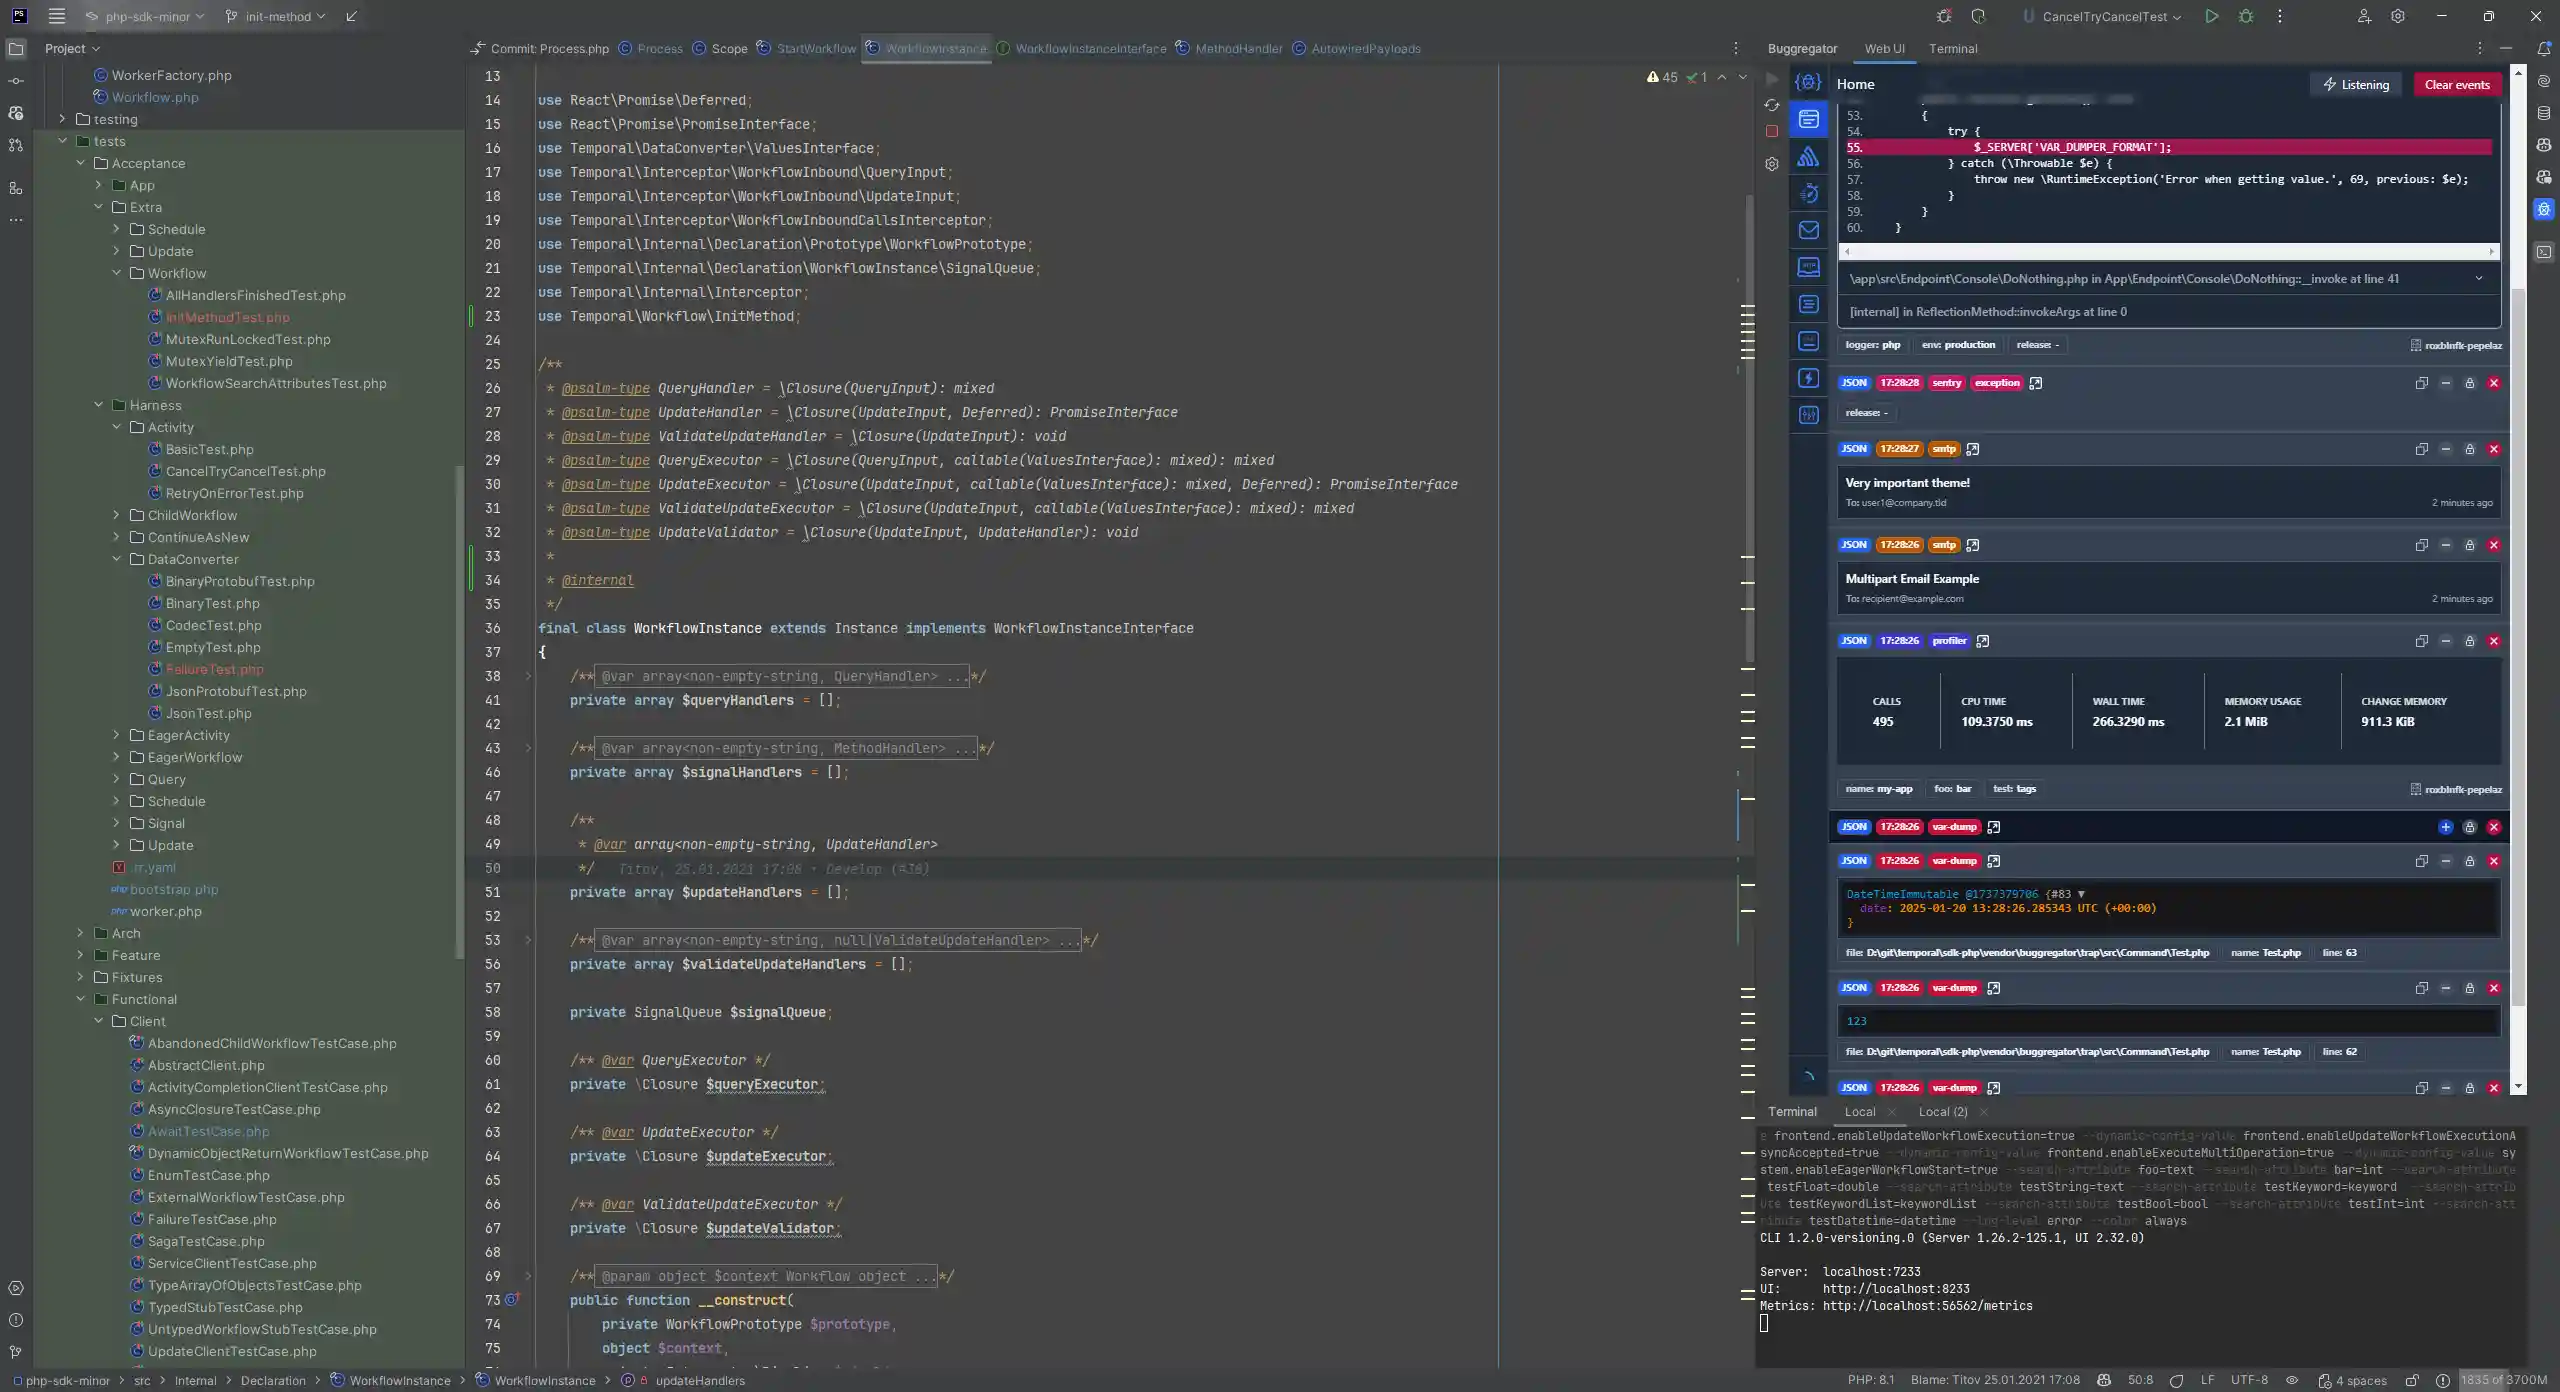Switch to the Terminal tab in Buggregator panel
The width and height of the screenshot is (2560, 1392).
(x=1955, y=48)
